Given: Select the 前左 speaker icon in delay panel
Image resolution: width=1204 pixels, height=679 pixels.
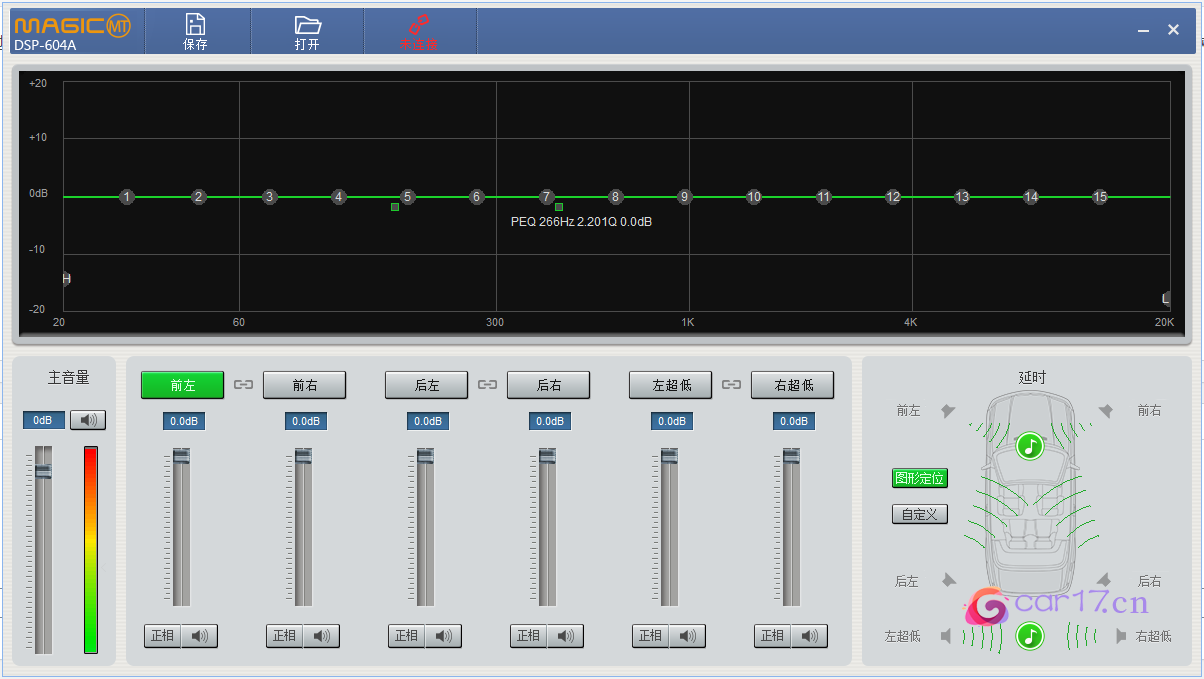Looking at the screenshot, I should pos(948,411).
